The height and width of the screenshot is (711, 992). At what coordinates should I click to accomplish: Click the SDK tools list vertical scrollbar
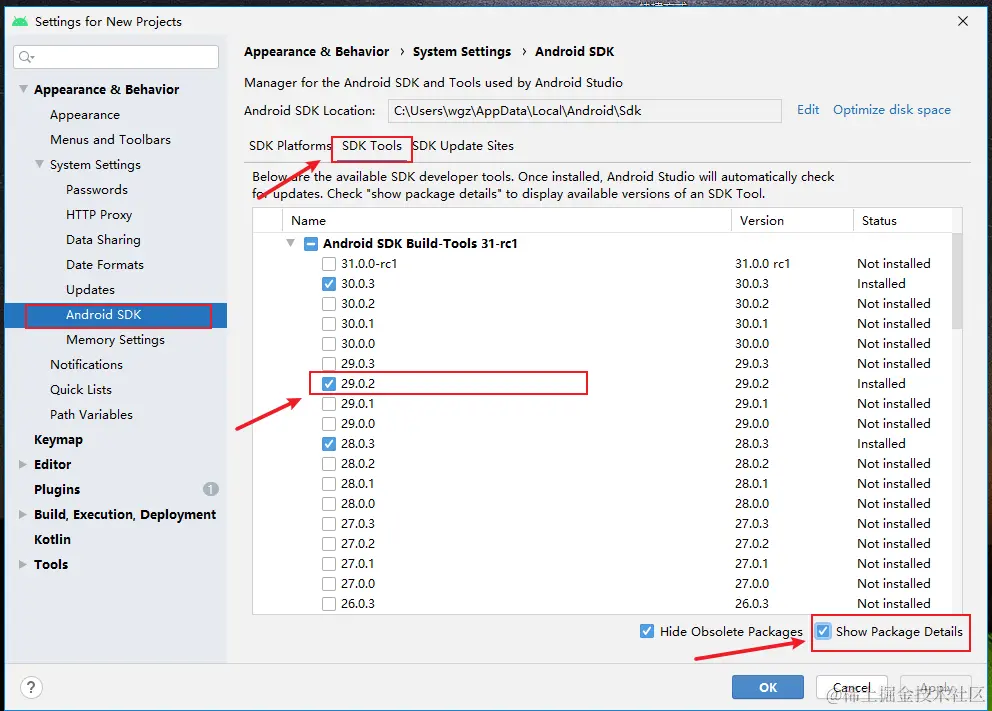point(957,281)
